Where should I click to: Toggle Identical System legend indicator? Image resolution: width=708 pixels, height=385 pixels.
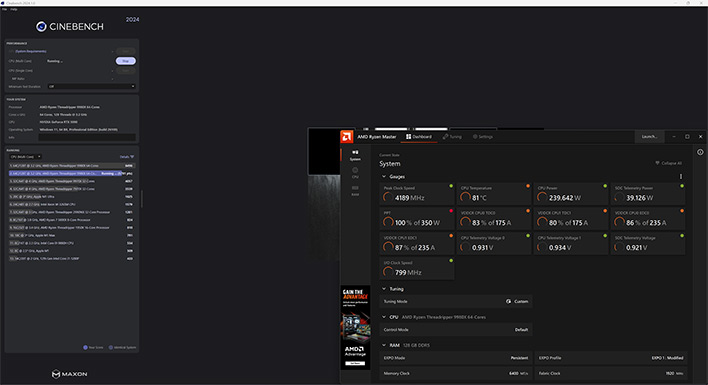tap(111, 348)
